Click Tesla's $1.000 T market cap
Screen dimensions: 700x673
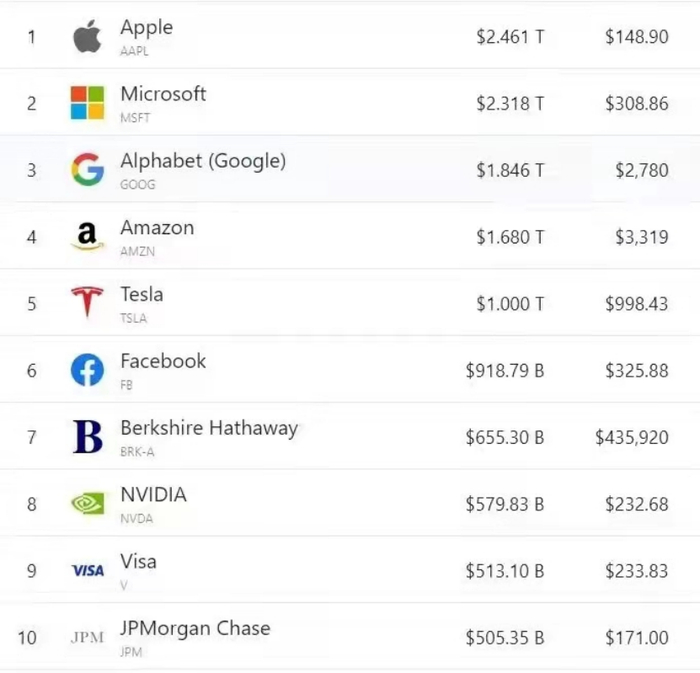[510, 304]
